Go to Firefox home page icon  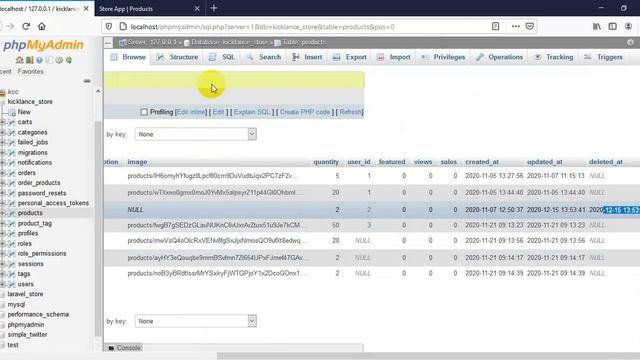(x=42, y=27)
